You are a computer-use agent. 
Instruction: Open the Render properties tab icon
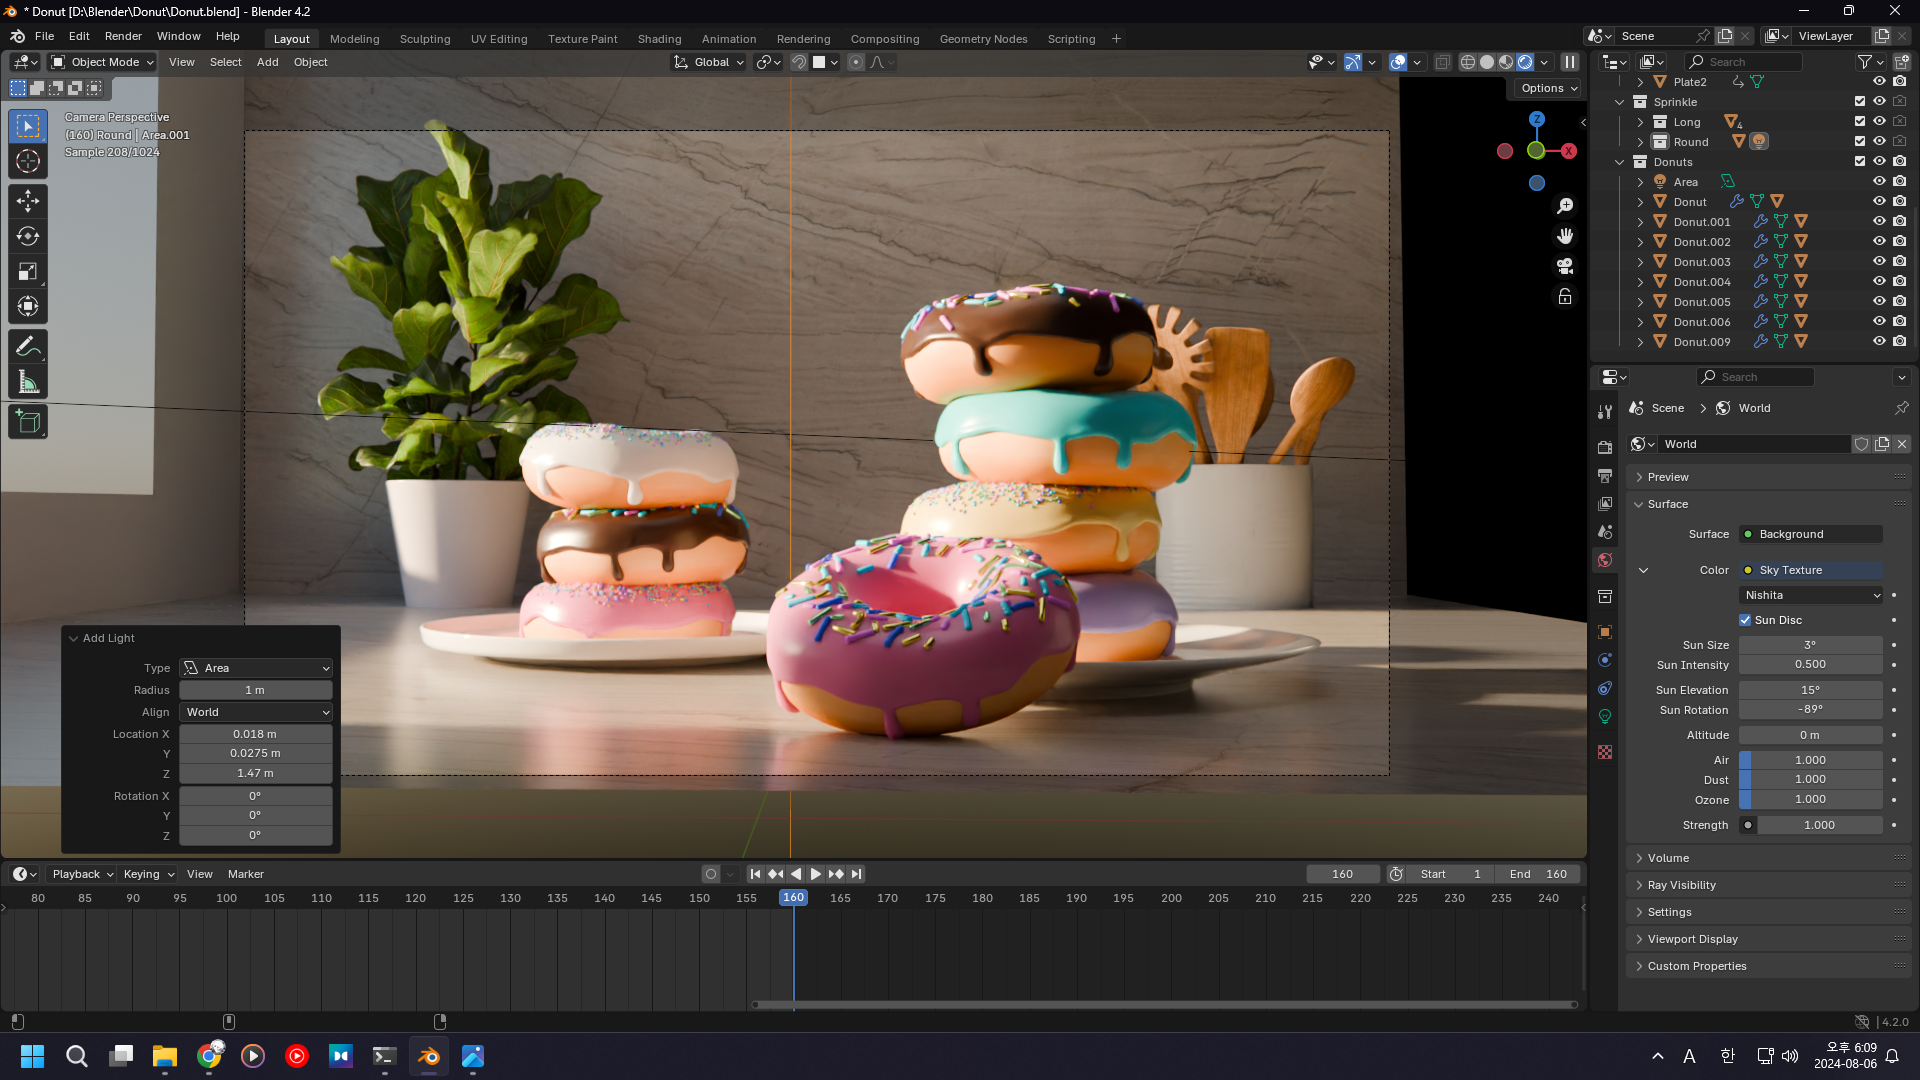click(x=1605, y=448)
